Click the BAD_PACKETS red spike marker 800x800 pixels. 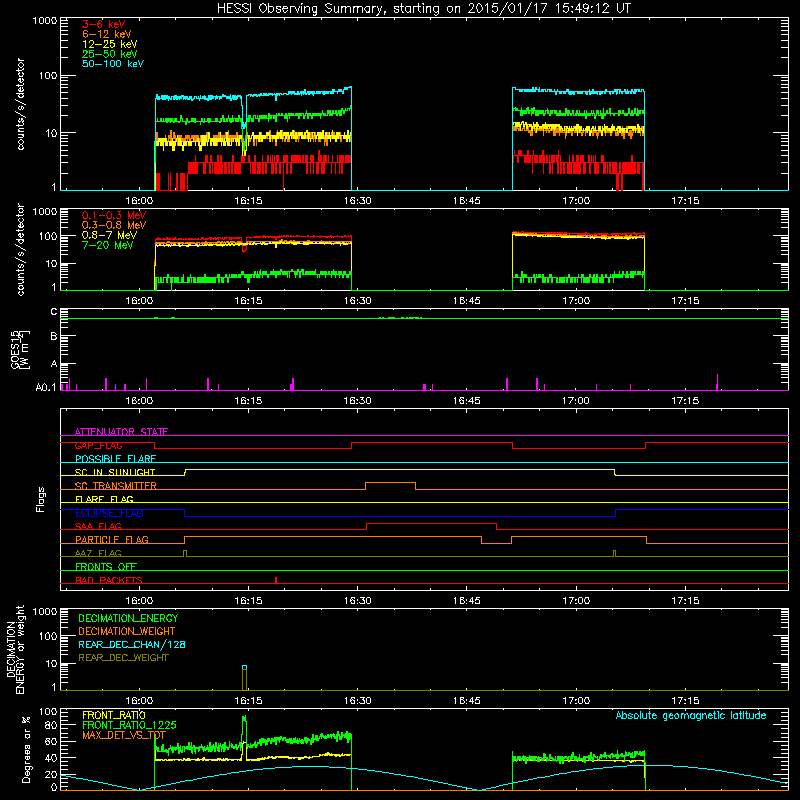click(x=276, y=580)
